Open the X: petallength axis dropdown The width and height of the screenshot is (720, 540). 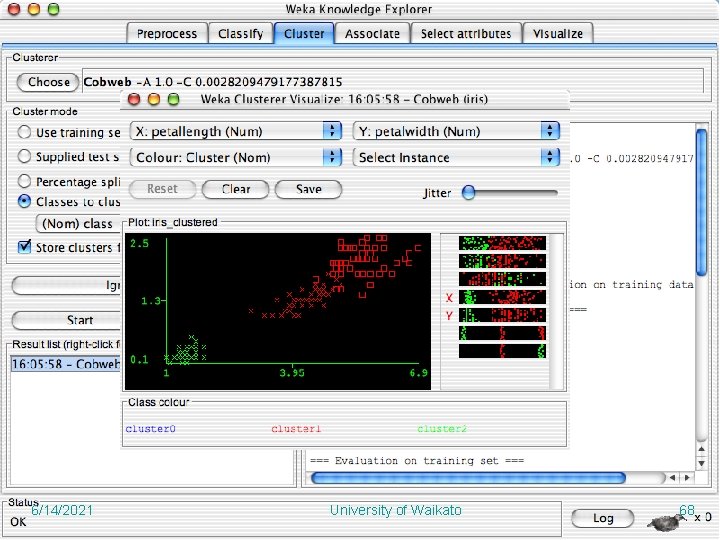[236, 131]
